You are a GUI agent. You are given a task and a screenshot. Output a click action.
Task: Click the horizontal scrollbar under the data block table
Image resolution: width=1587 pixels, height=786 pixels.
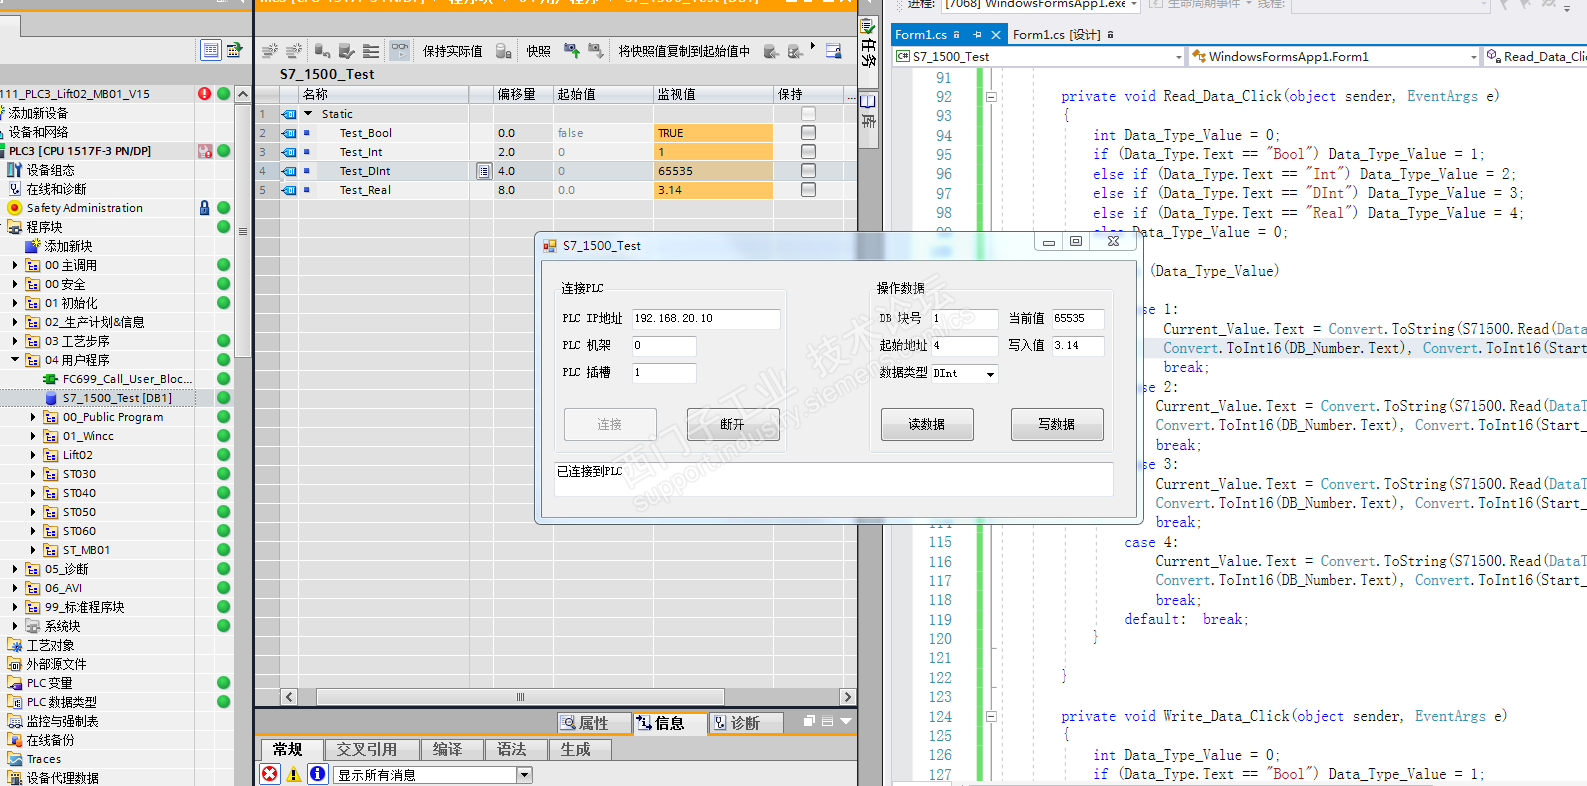click(520, 697)
